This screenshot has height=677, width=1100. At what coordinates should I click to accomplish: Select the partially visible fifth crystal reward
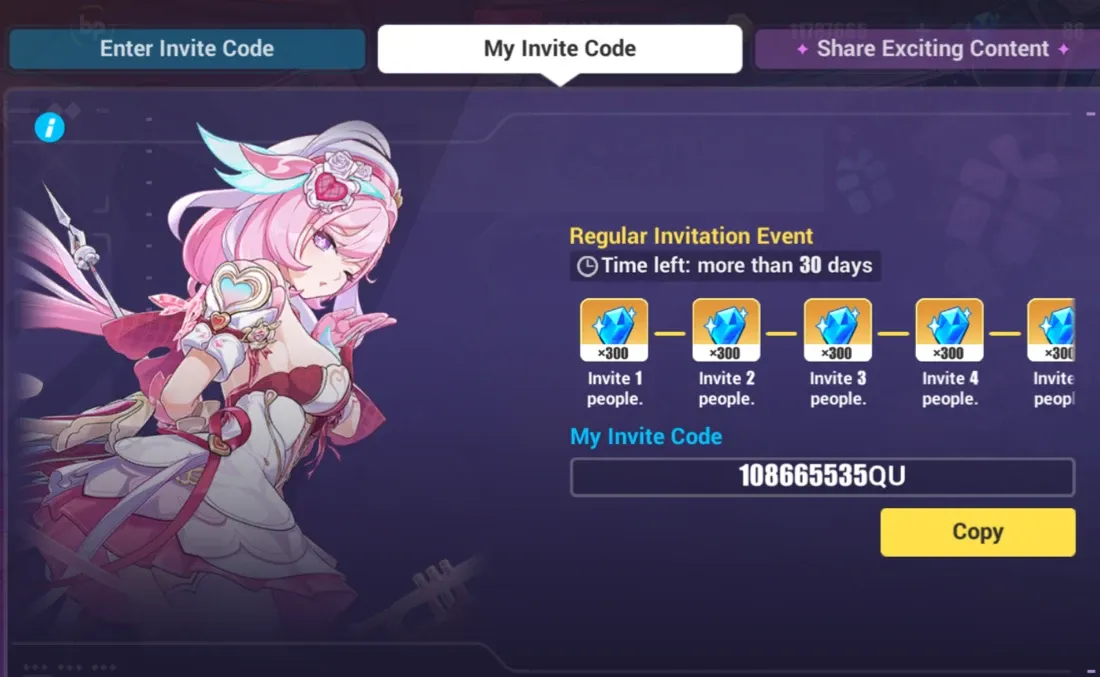tap(1051, 330)
